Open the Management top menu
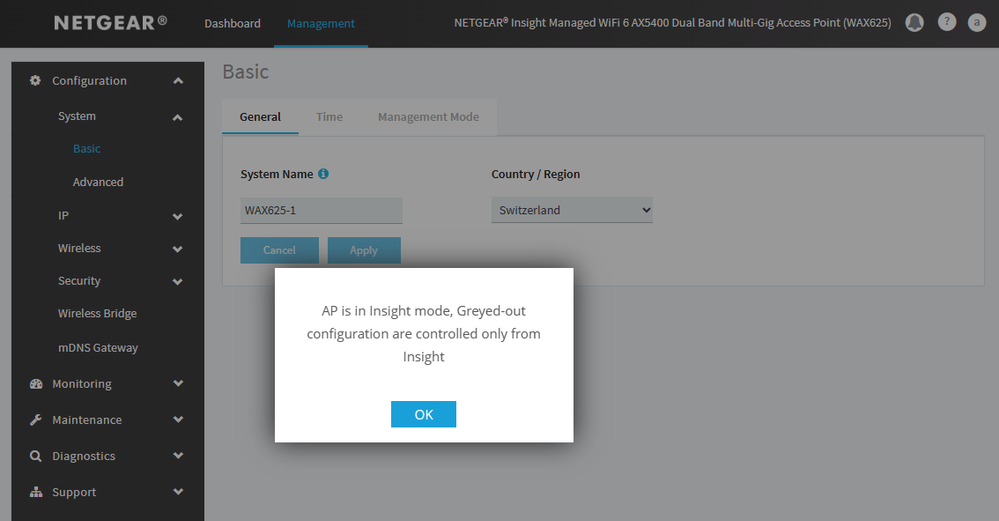The height and width of the screenshot is (521, 999). (x=321, y=24)
